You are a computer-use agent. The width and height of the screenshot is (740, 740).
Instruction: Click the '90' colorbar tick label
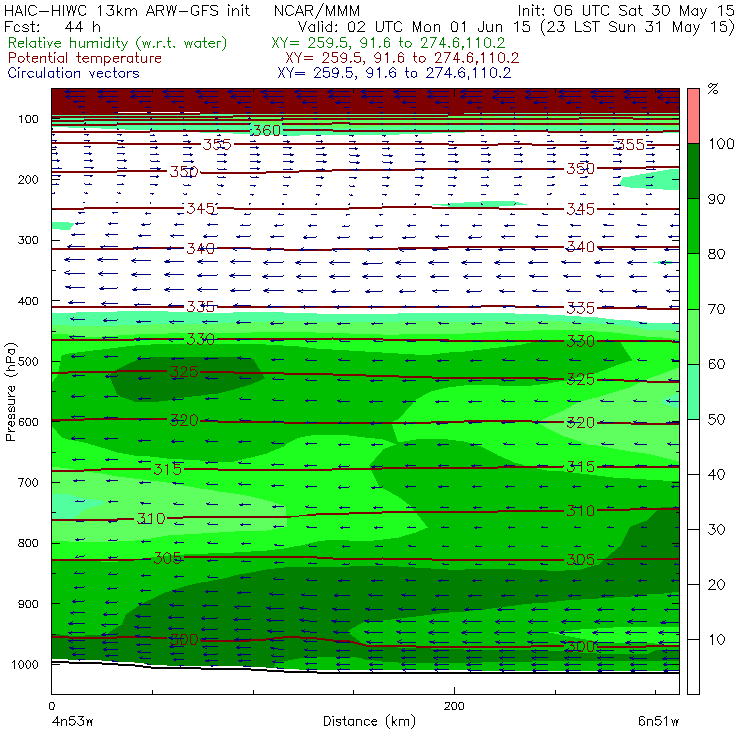pos(716,199)
